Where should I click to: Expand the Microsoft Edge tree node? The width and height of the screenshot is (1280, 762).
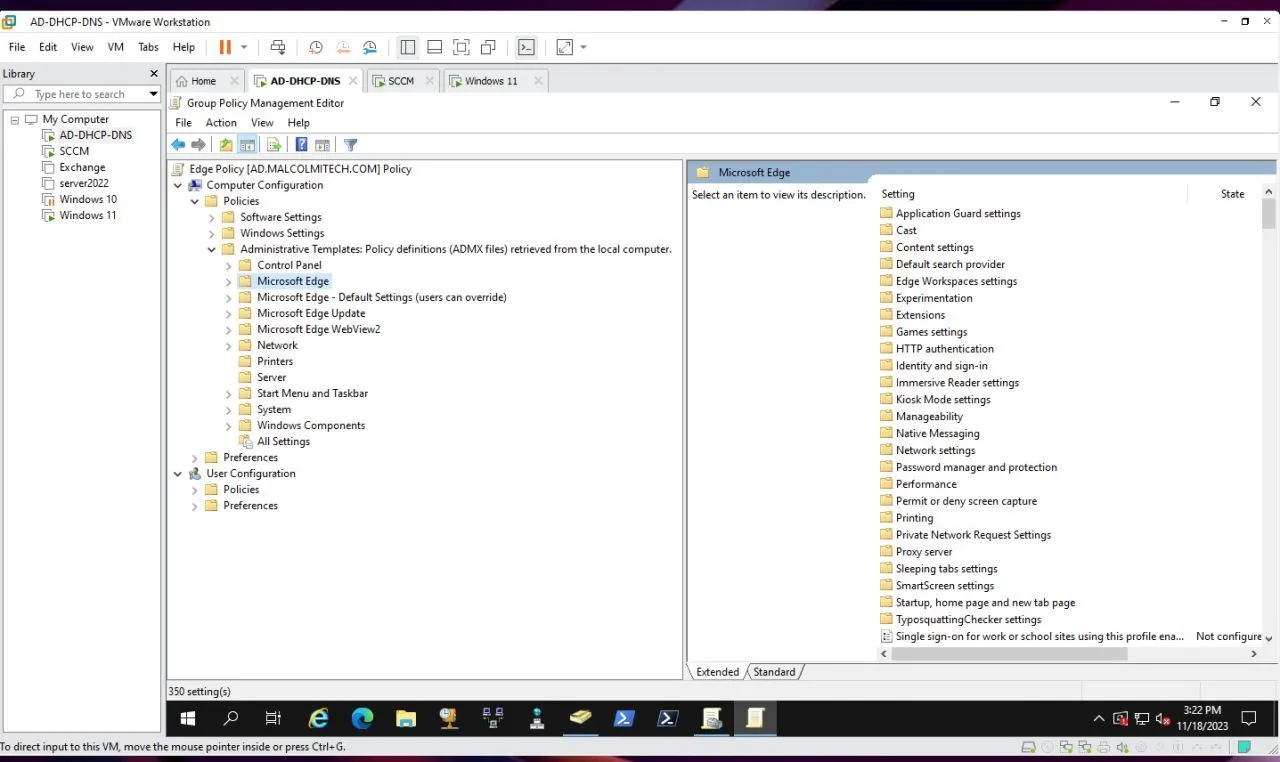tap(228, 282)
